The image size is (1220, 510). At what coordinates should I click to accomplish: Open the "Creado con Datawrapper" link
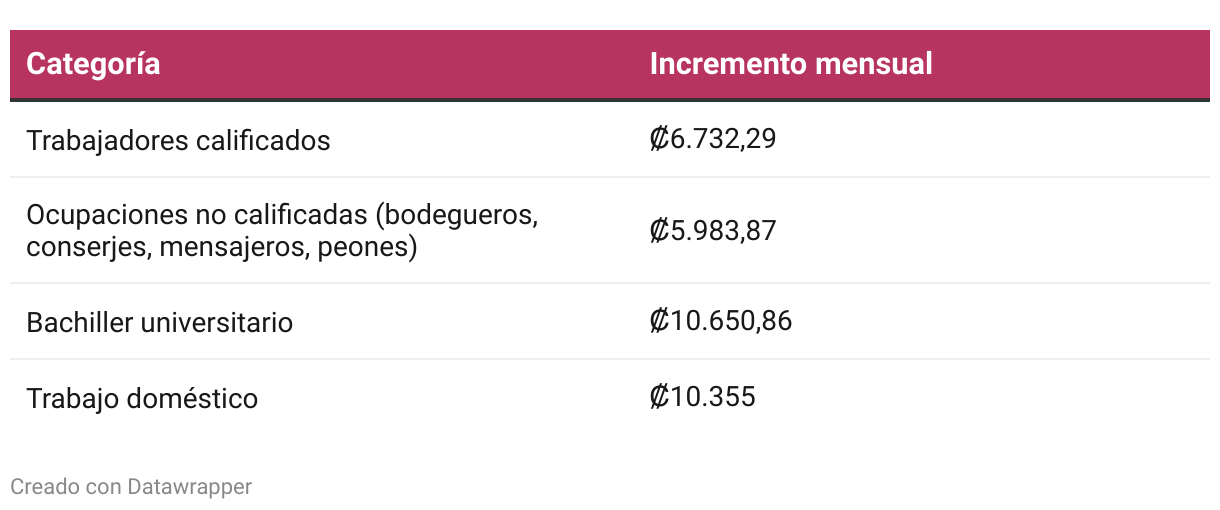[131, 487]
